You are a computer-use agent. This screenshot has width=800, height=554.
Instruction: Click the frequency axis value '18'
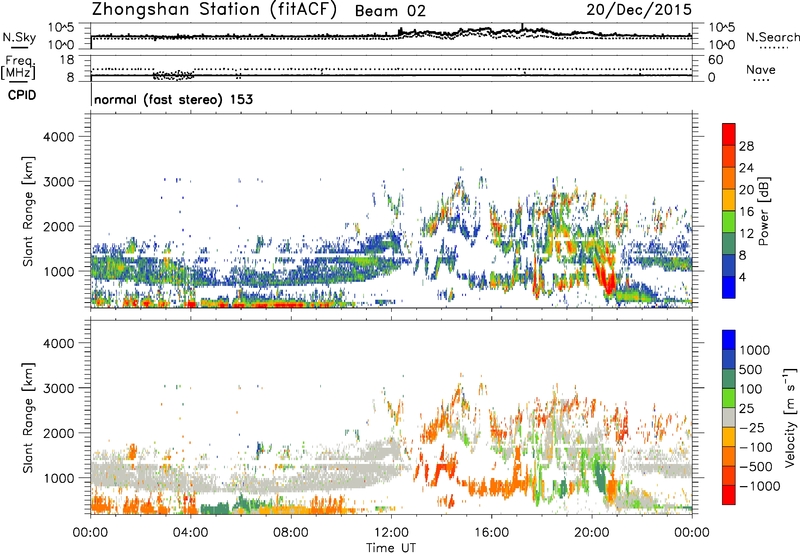point(67,60)
